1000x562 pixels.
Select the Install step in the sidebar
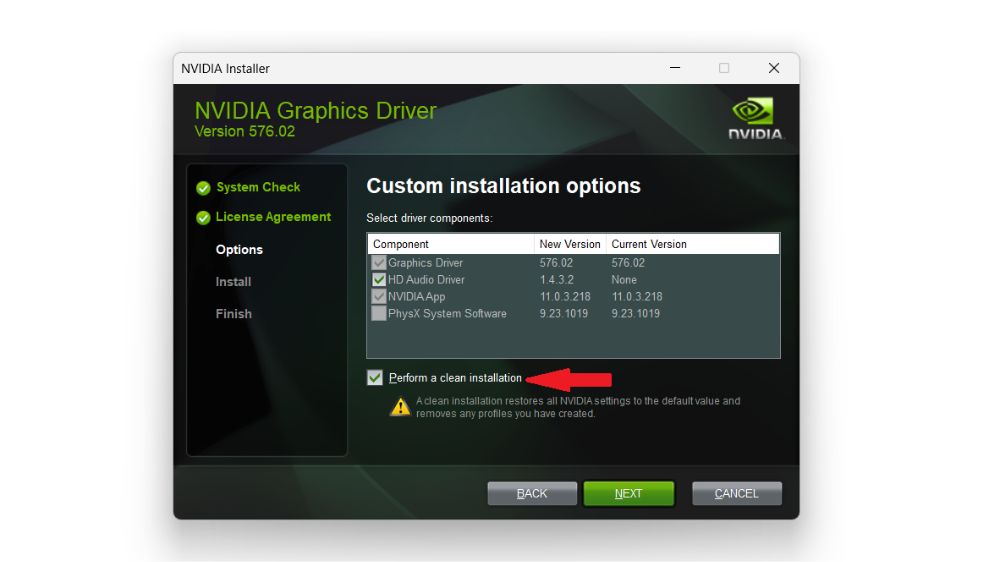pyautogui.click(x=233, y=282)
